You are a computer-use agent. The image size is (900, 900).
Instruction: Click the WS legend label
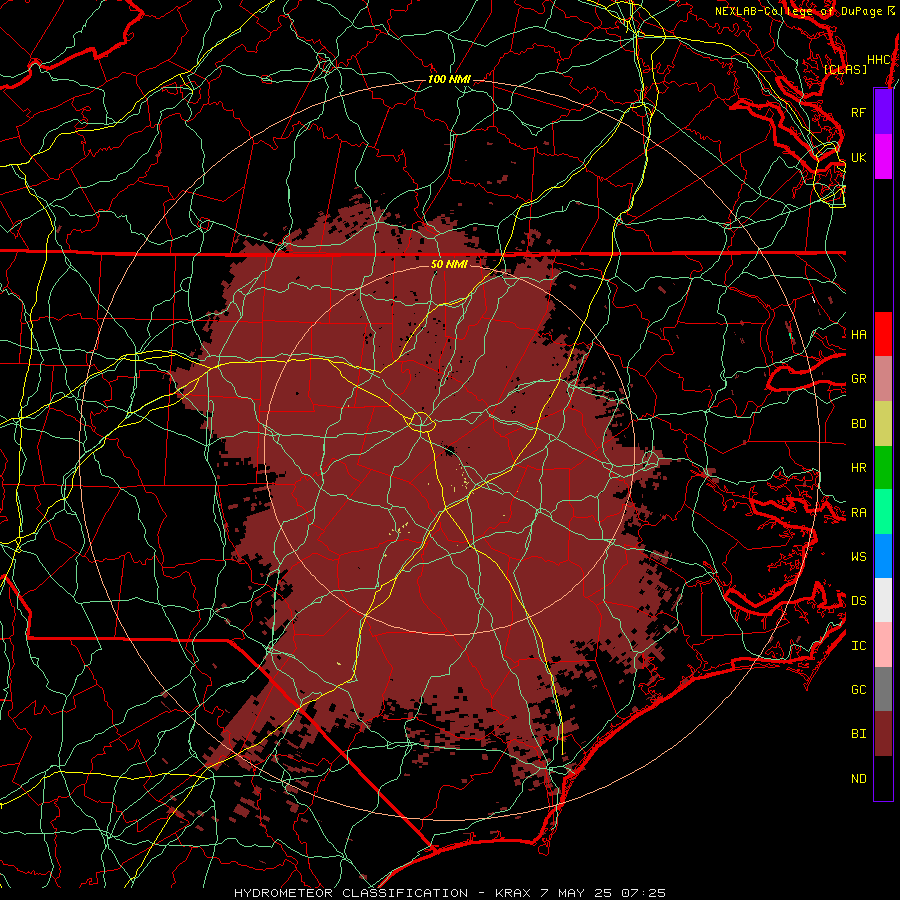pos(858,556)
